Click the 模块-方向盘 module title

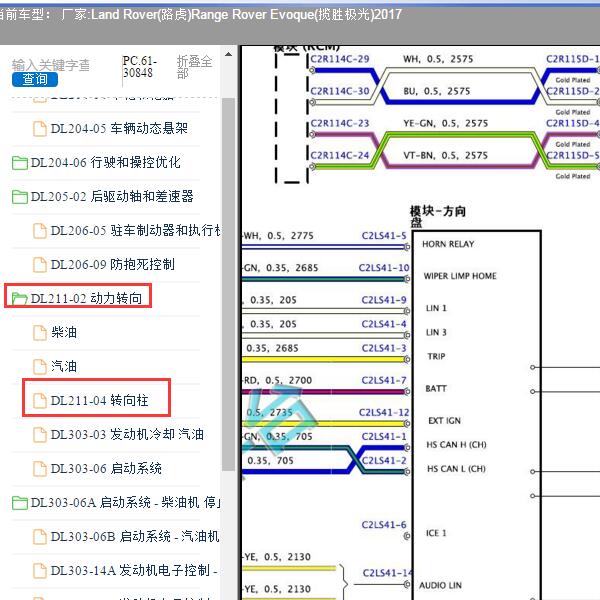pos(437,217)
